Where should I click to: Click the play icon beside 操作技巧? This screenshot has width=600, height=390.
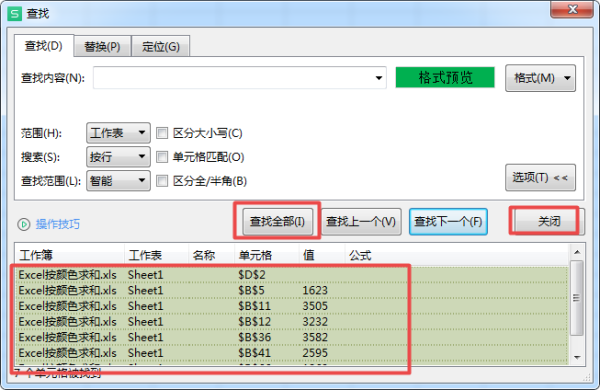[x=24, y=224]
